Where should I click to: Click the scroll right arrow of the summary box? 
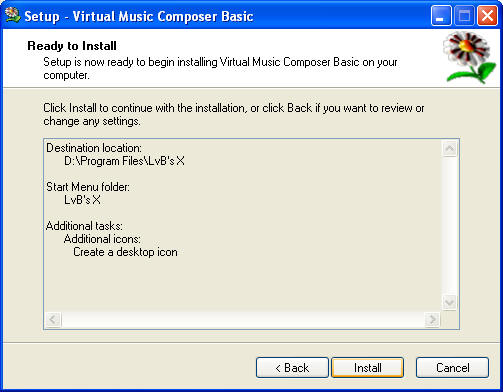point(432,320)
